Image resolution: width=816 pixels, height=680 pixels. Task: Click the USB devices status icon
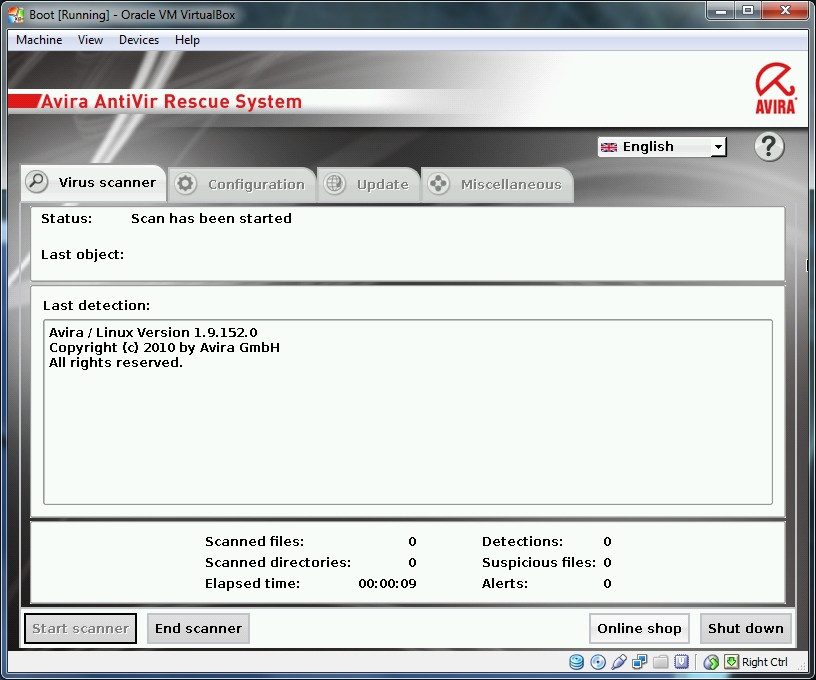[x=619, y=662]
